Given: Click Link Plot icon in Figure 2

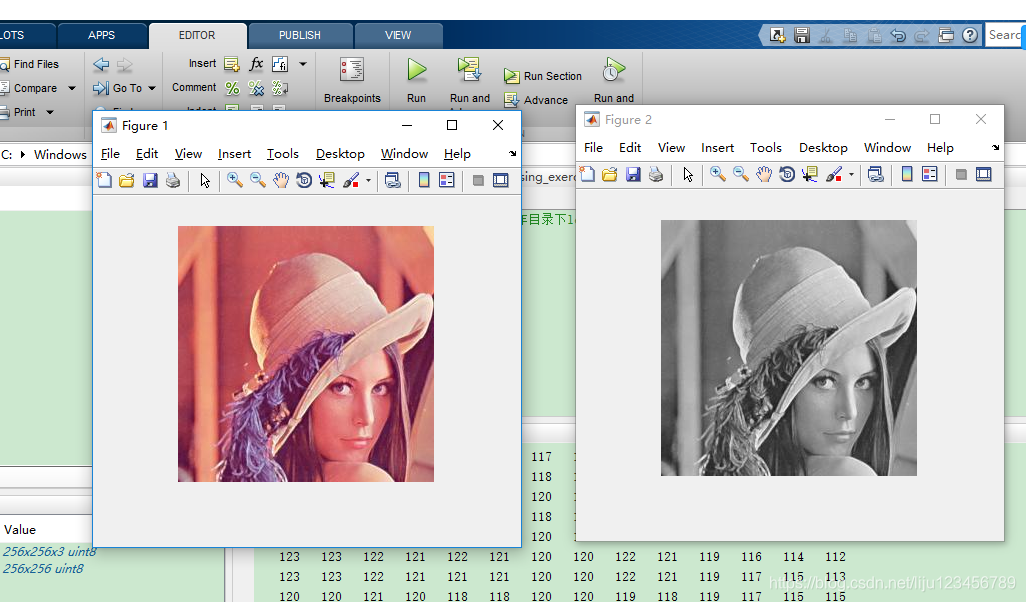Looking at the screenshot, I should [x=876, y=174].
